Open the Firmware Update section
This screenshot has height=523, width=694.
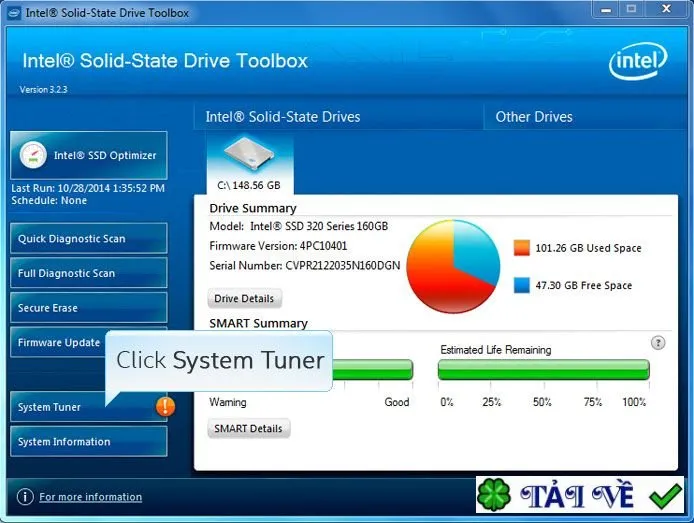coord(58,342)
